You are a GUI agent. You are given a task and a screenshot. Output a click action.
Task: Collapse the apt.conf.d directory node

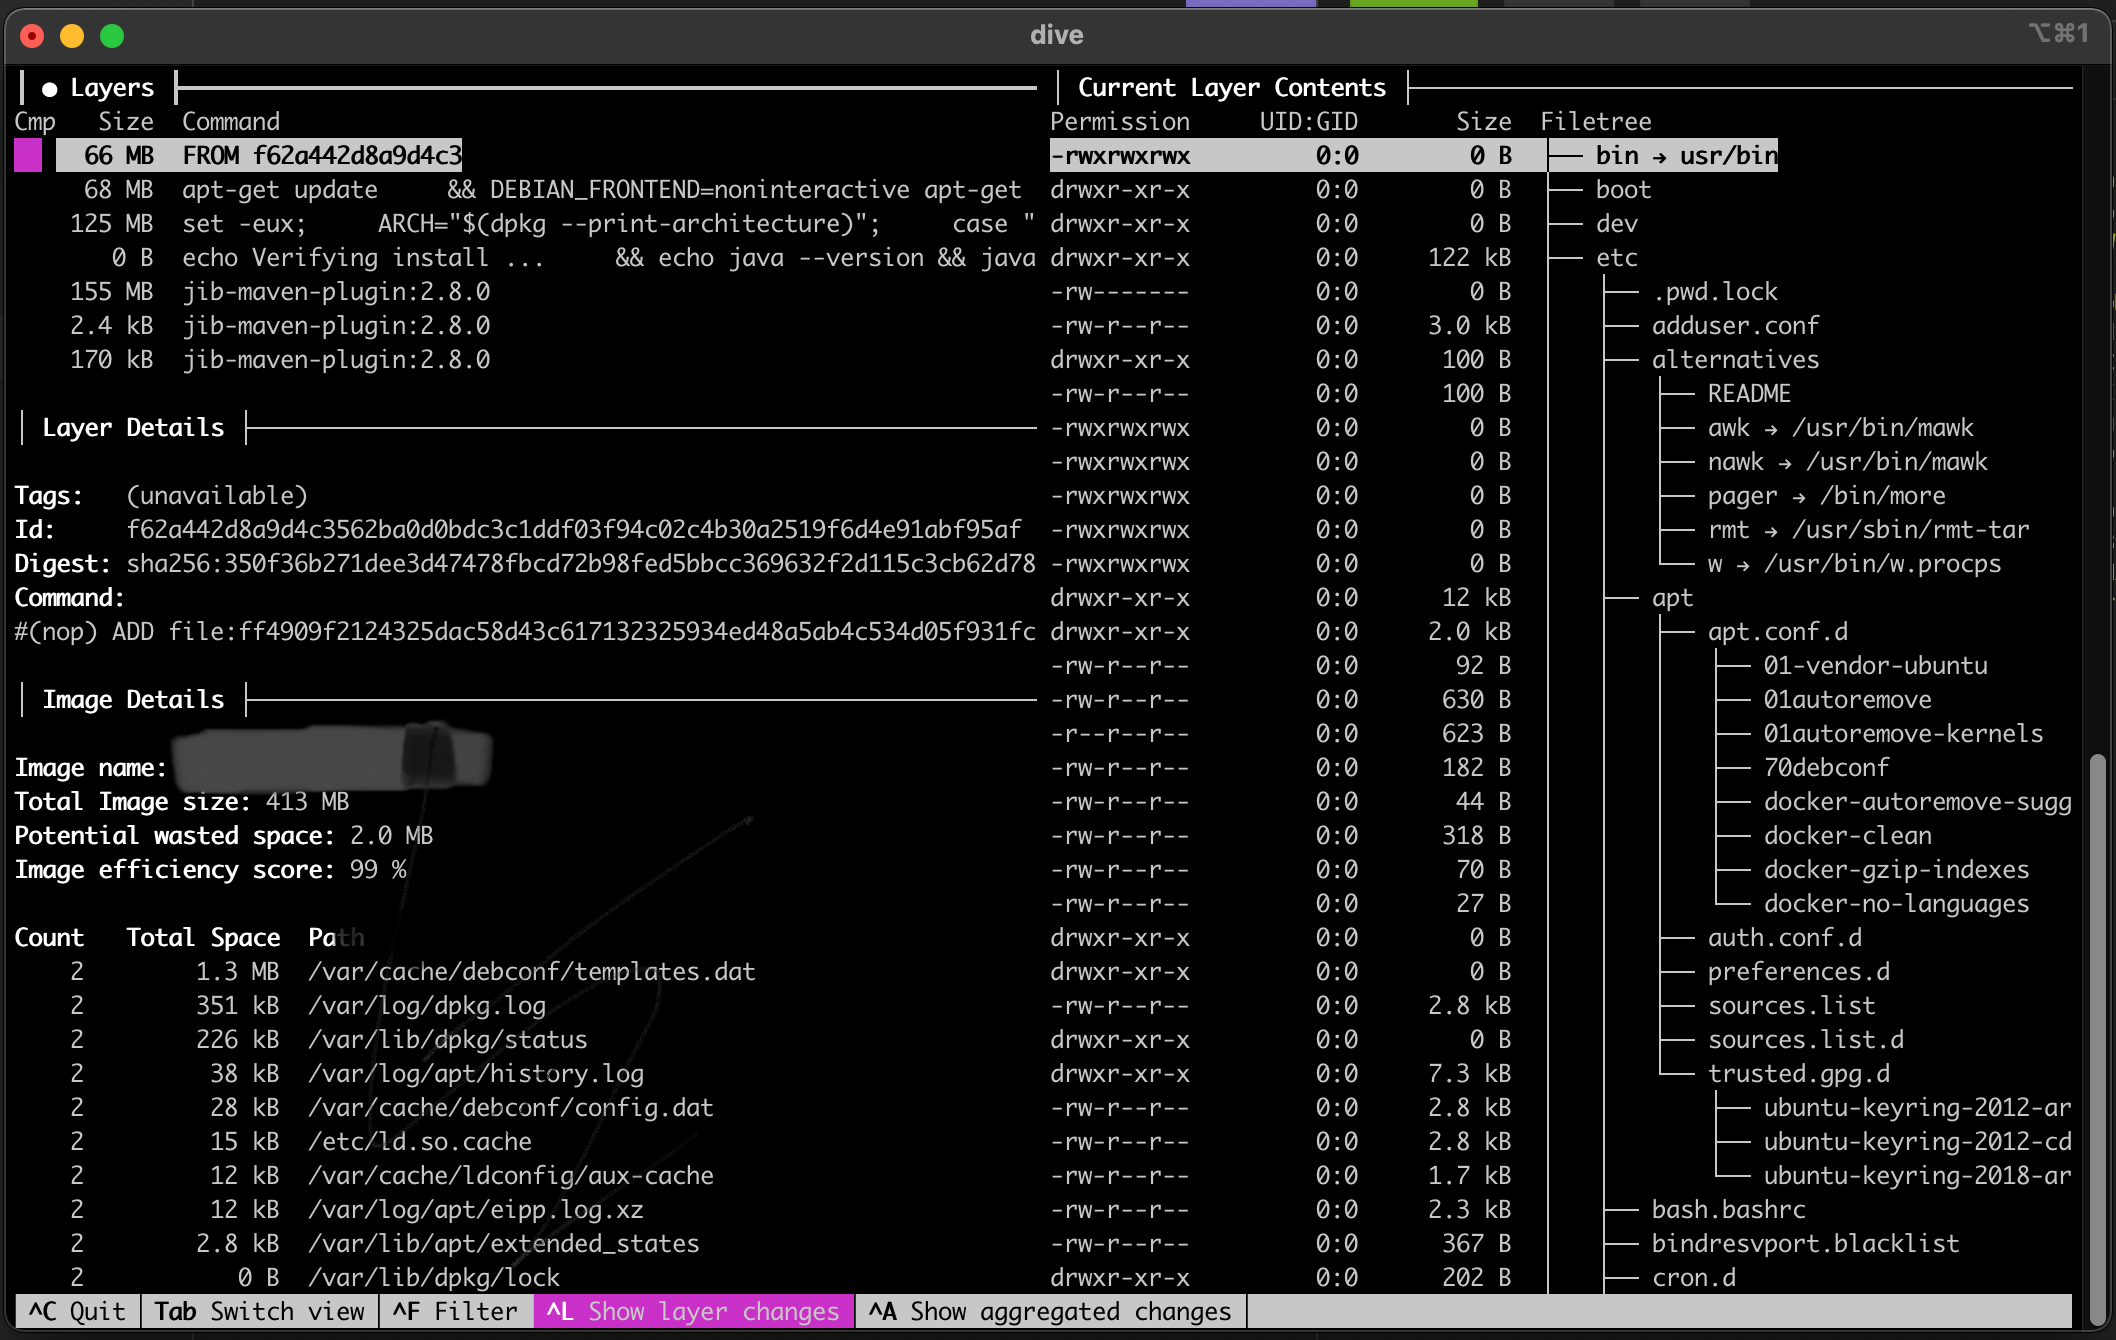click(x=1777, y=632)
